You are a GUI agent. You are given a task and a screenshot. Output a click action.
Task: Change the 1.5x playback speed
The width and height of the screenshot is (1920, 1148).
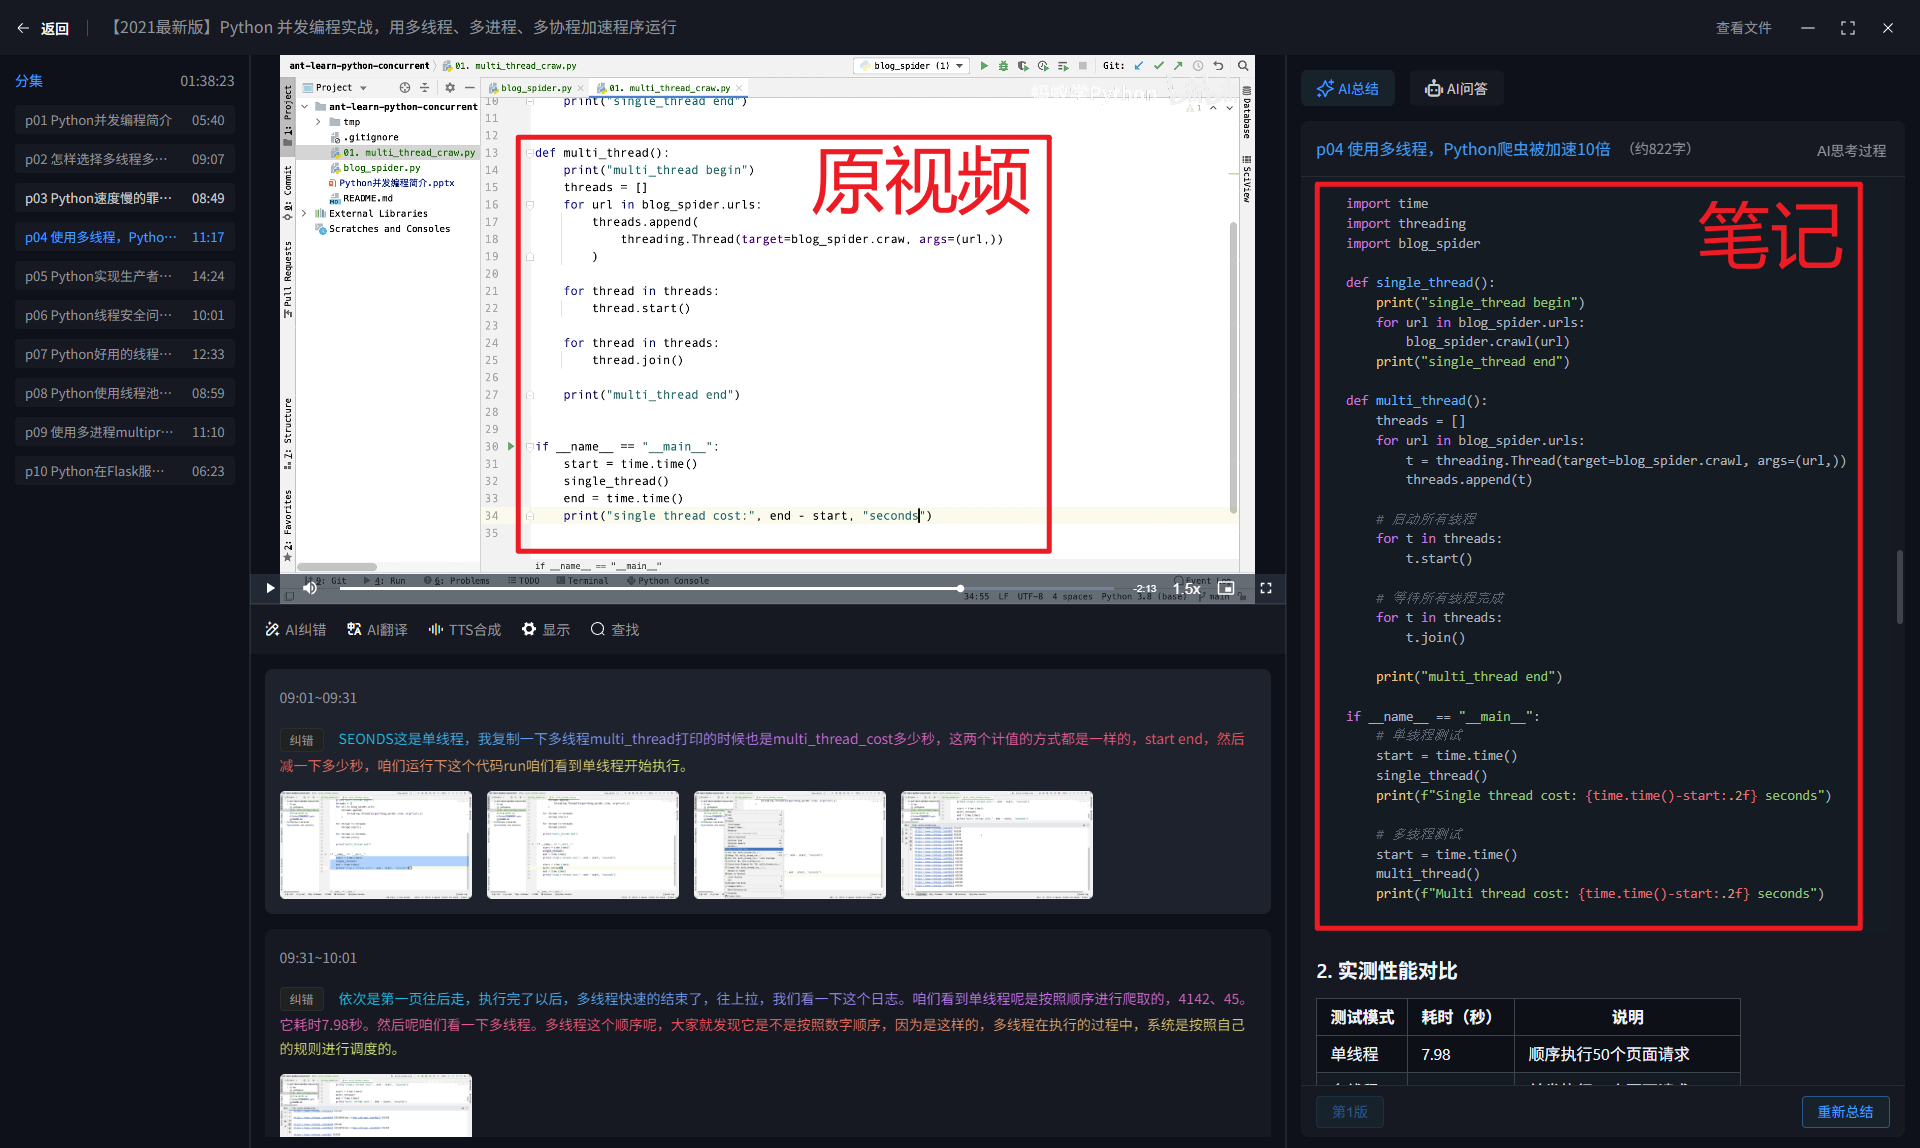(1187, 588)
